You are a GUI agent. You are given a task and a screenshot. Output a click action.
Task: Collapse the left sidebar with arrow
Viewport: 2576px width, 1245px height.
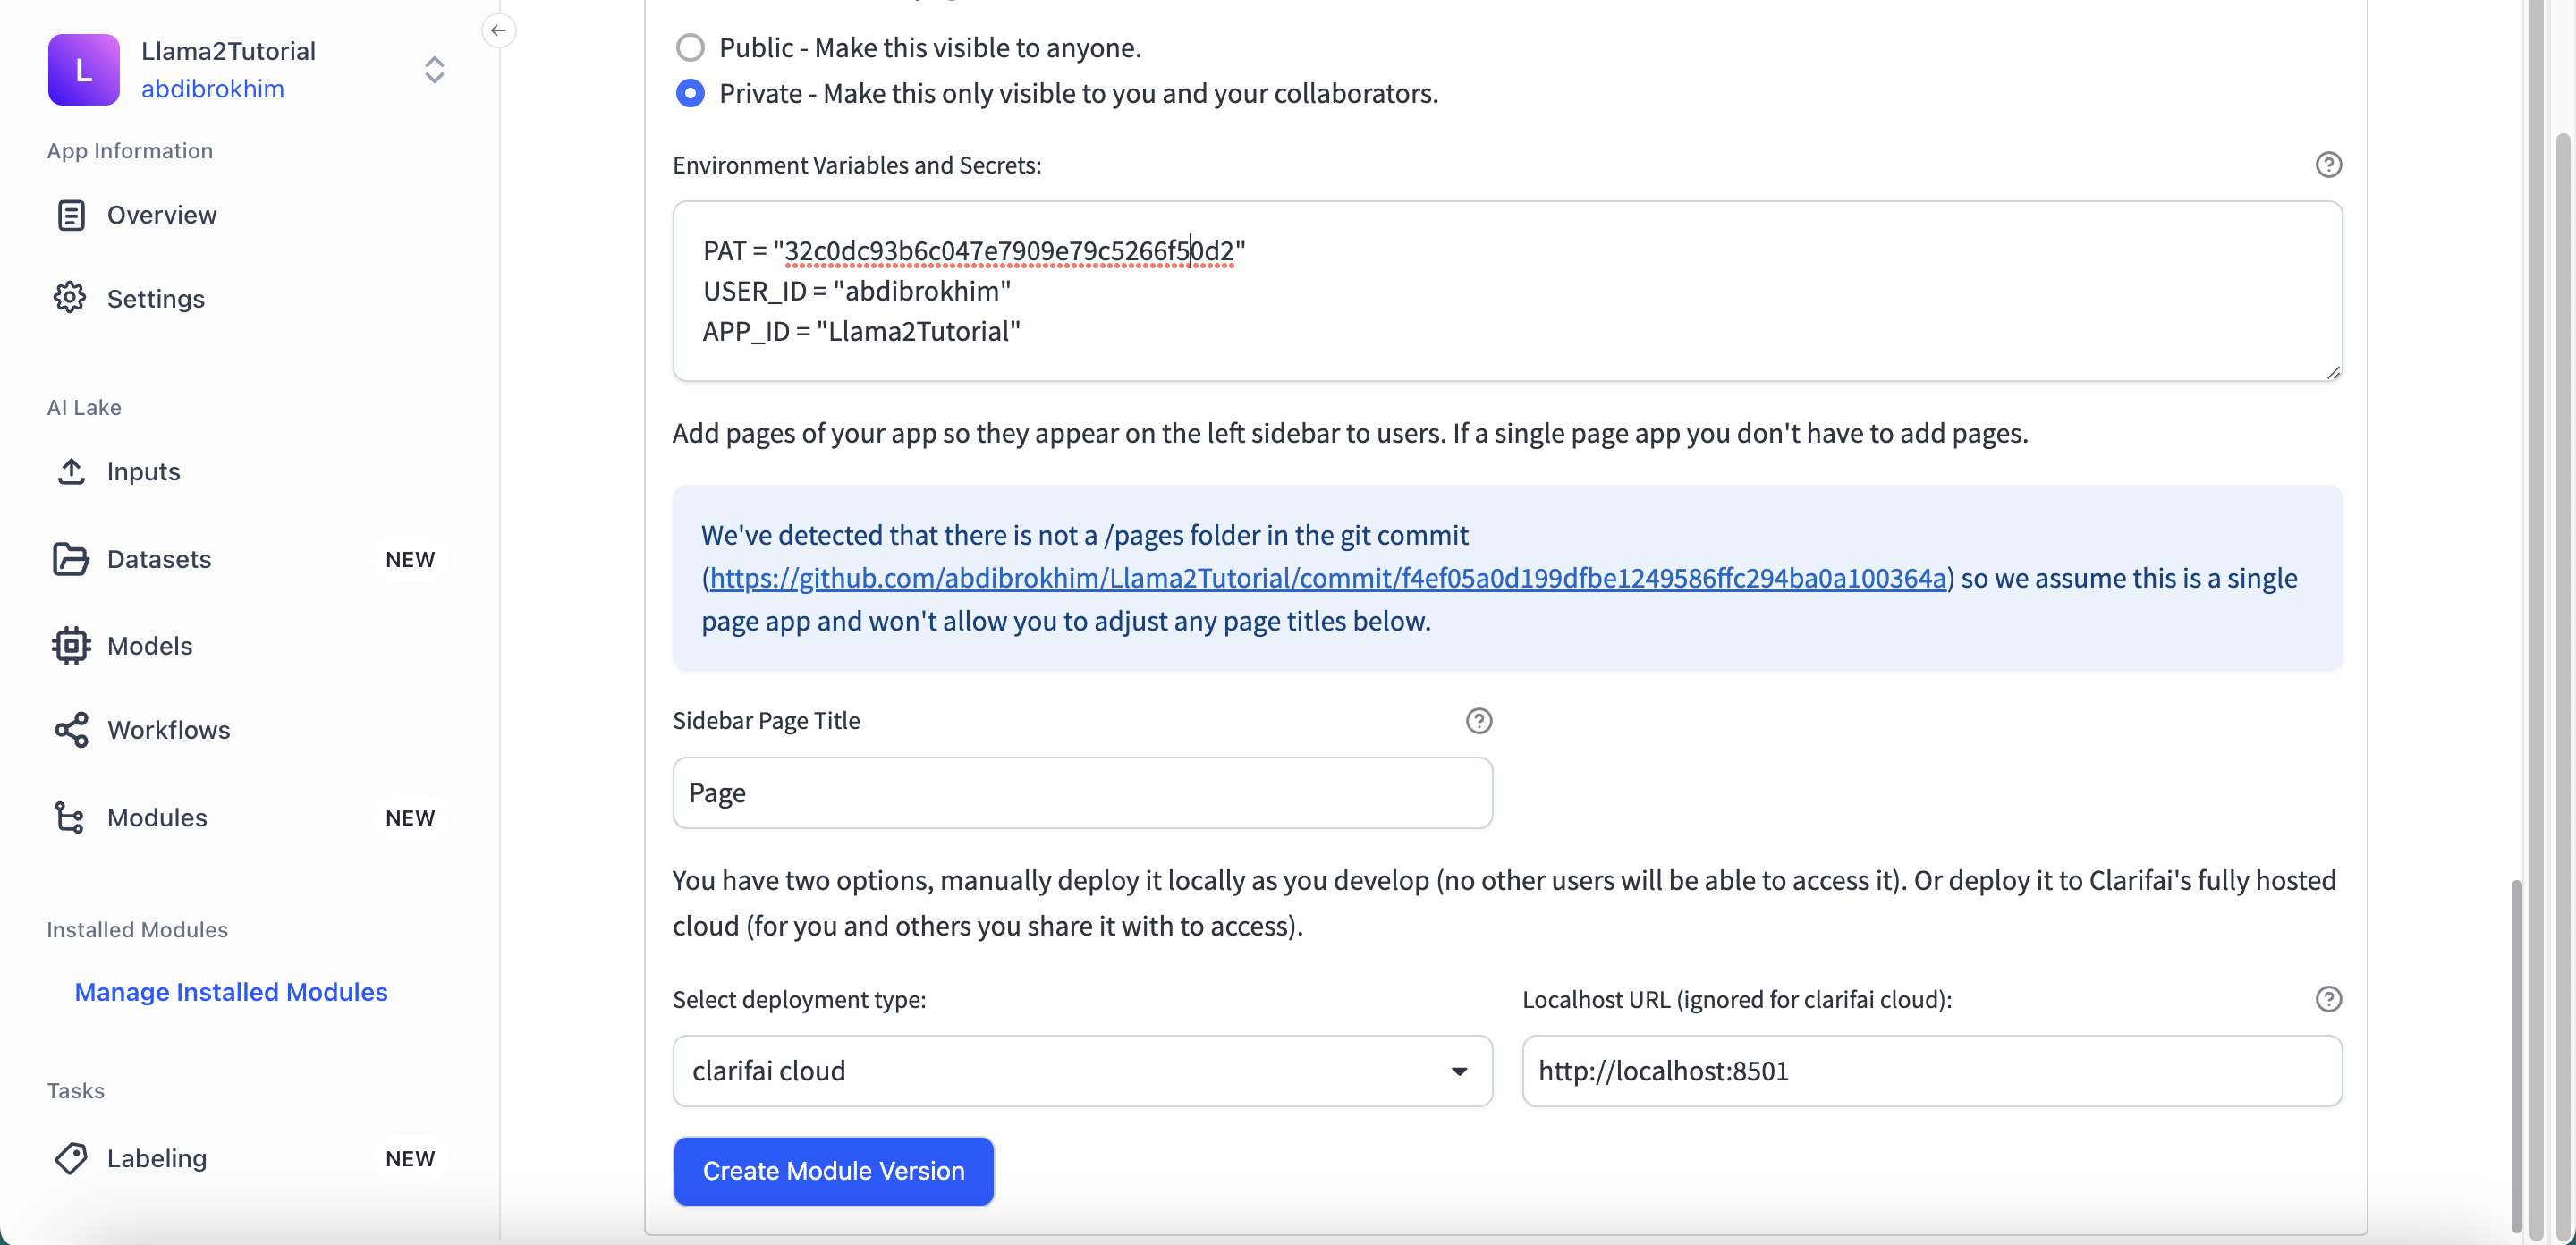[x=498, y=30]
